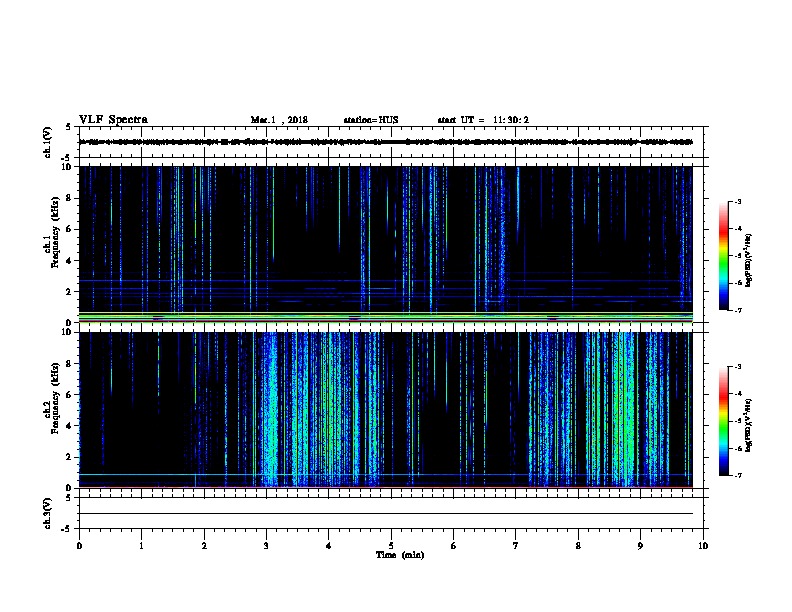The height and width of the screenshot is (612, 792).
Task: Click the flat ch.3 voltage trace line
Action: coord(385,514)
